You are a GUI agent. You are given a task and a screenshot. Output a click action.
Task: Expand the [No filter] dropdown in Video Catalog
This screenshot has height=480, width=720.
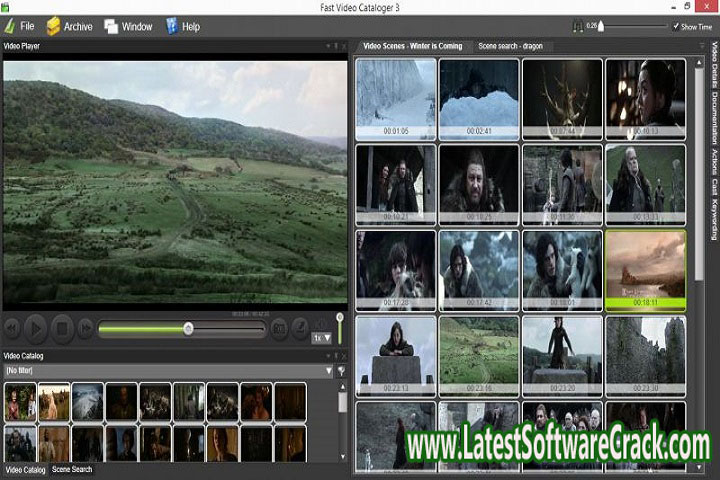point(328,371)
